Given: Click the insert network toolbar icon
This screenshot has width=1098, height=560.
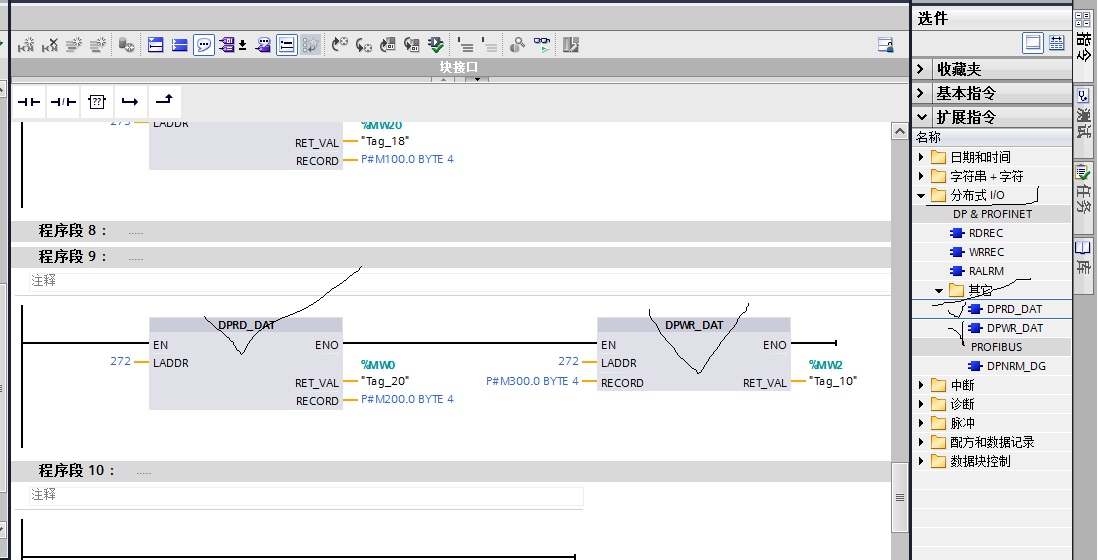Looking at the screenshot, I should coord(155,45).
